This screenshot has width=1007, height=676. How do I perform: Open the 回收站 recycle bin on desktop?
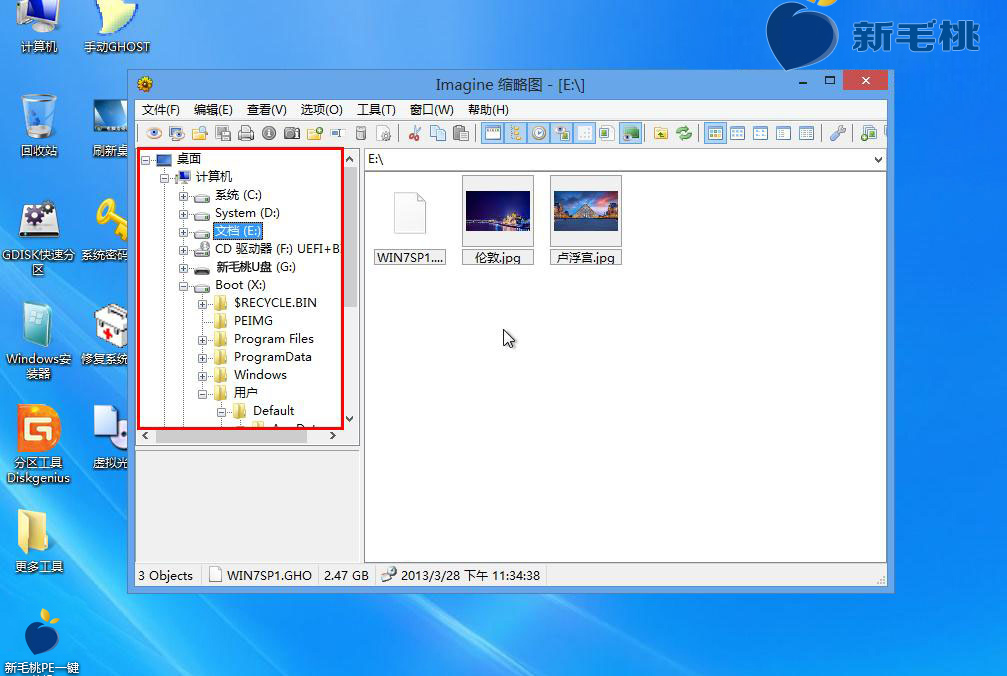click(39, 125)
